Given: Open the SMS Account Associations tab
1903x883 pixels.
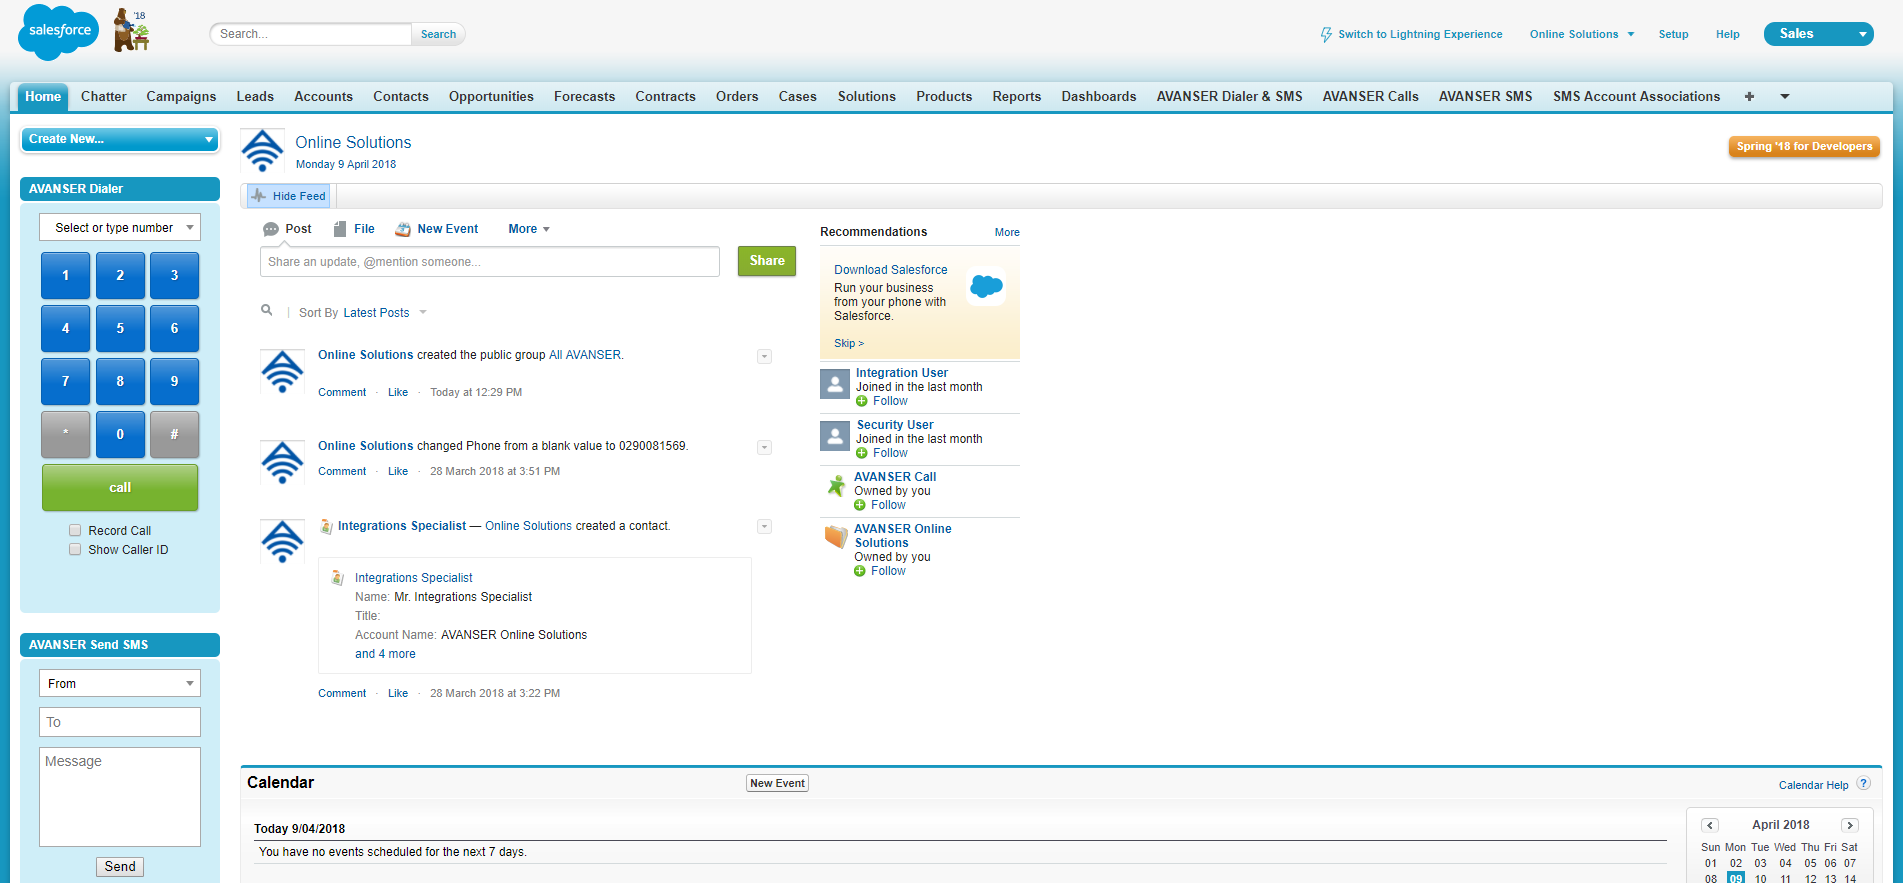Looking at the screenshot, I should point(1636,97).
